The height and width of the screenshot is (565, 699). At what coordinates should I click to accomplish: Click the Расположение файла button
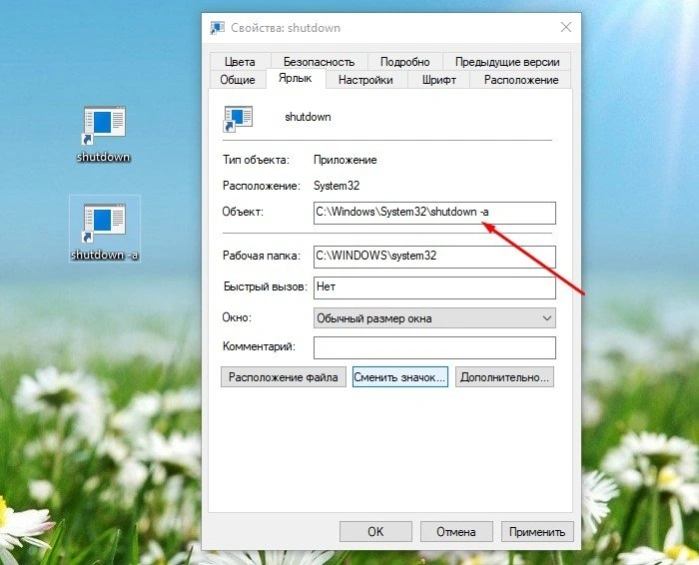click(x=284, y=377)
